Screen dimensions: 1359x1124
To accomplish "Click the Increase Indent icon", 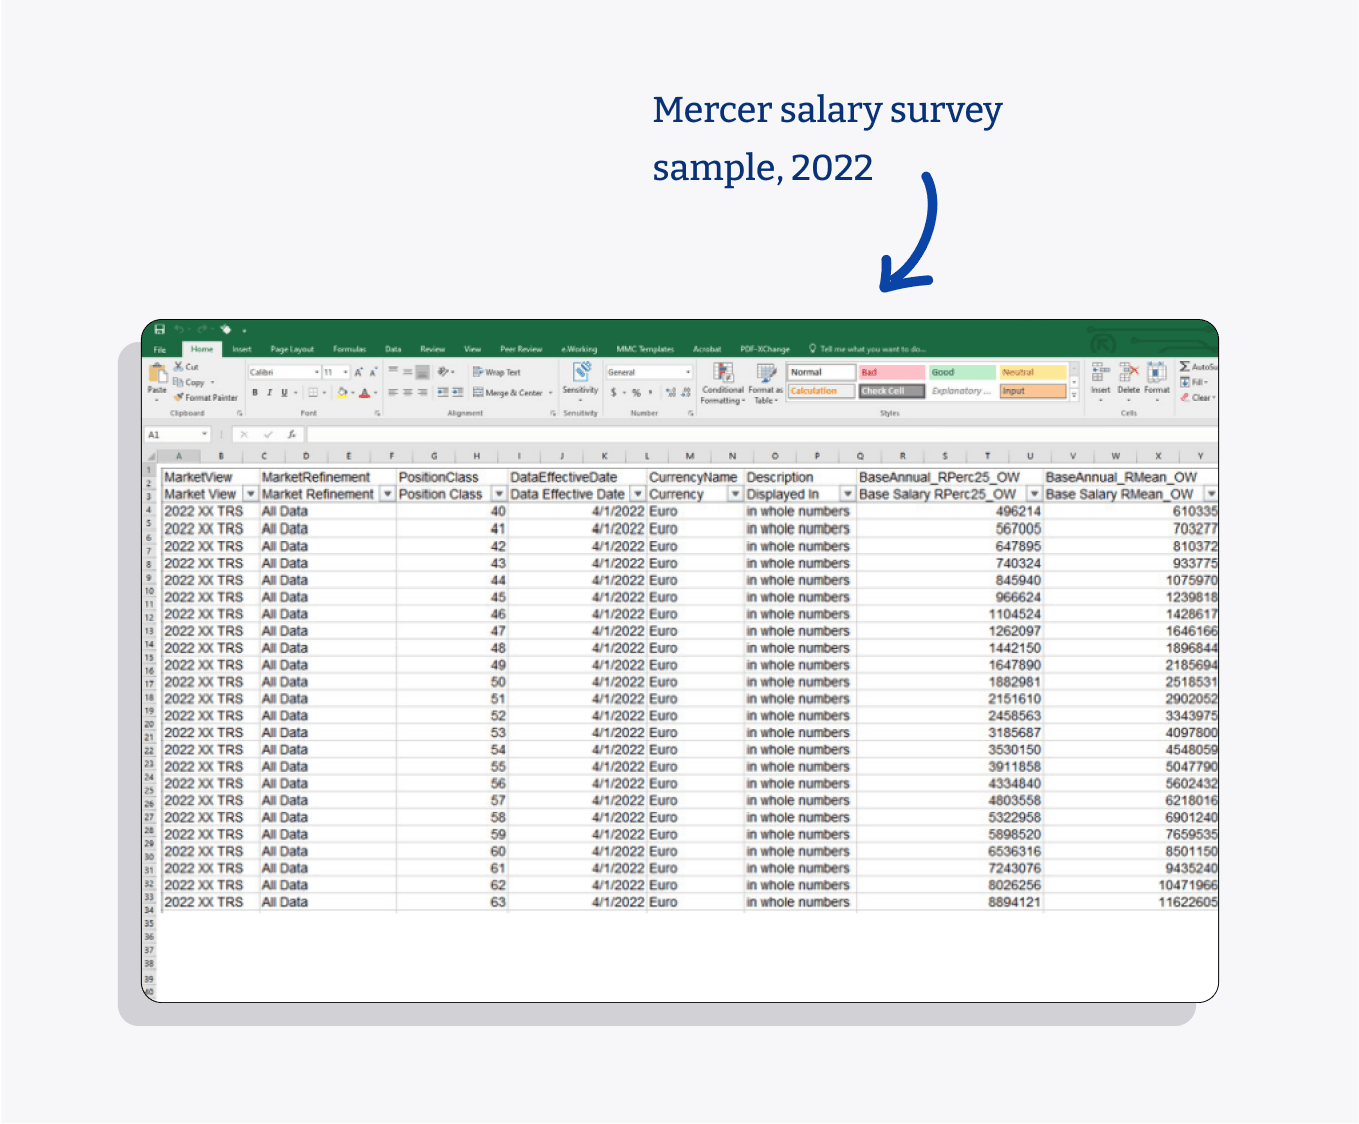I will [457, 393].
